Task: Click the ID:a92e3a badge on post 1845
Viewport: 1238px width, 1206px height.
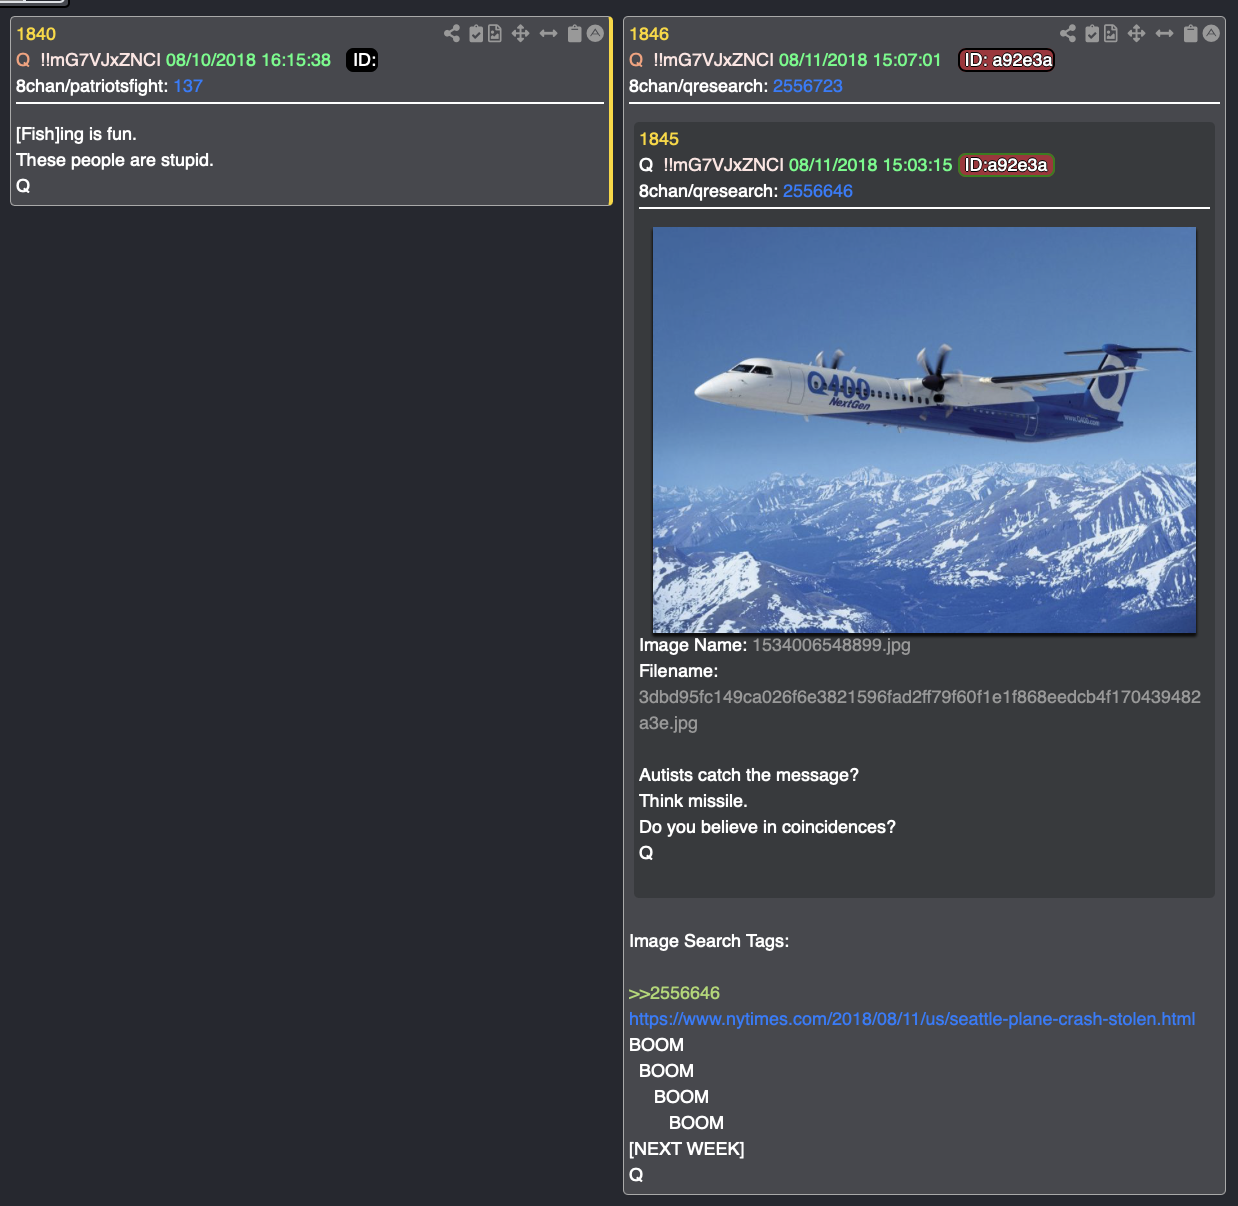Action: 1006,165
